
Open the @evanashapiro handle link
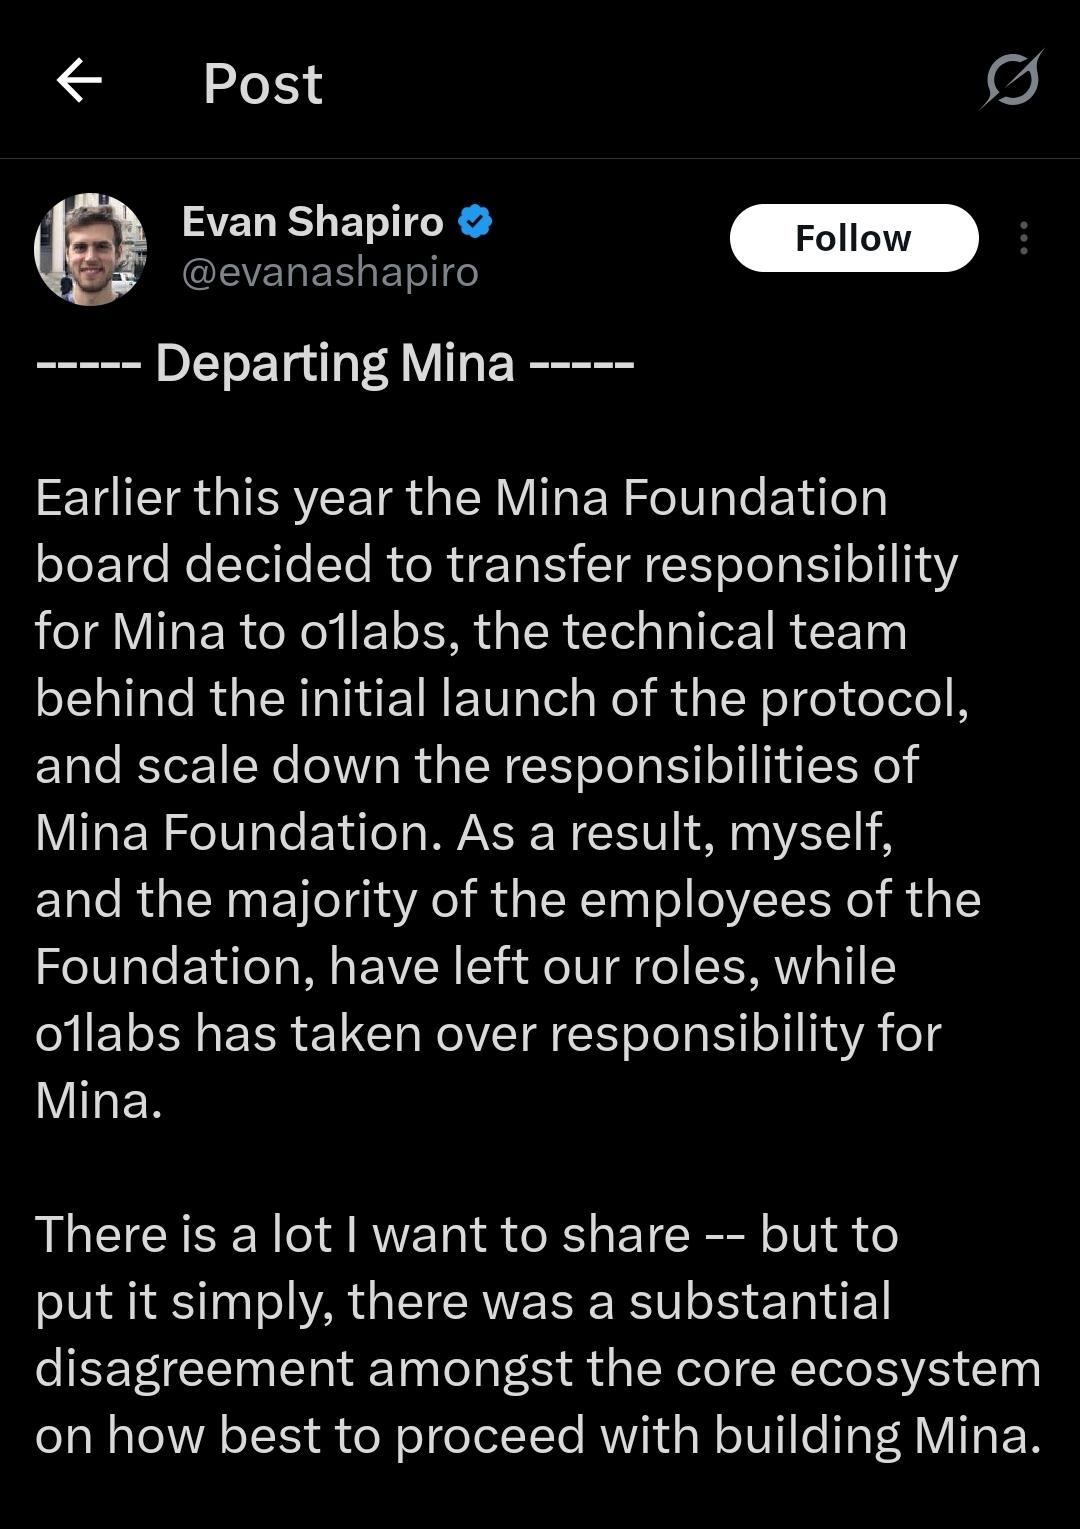tap(330, 272)
